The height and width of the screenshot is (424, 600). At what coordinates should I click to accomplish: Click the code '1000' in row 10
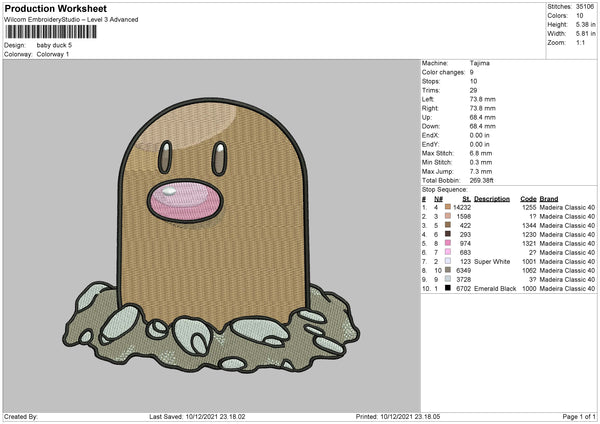[529, 289]
